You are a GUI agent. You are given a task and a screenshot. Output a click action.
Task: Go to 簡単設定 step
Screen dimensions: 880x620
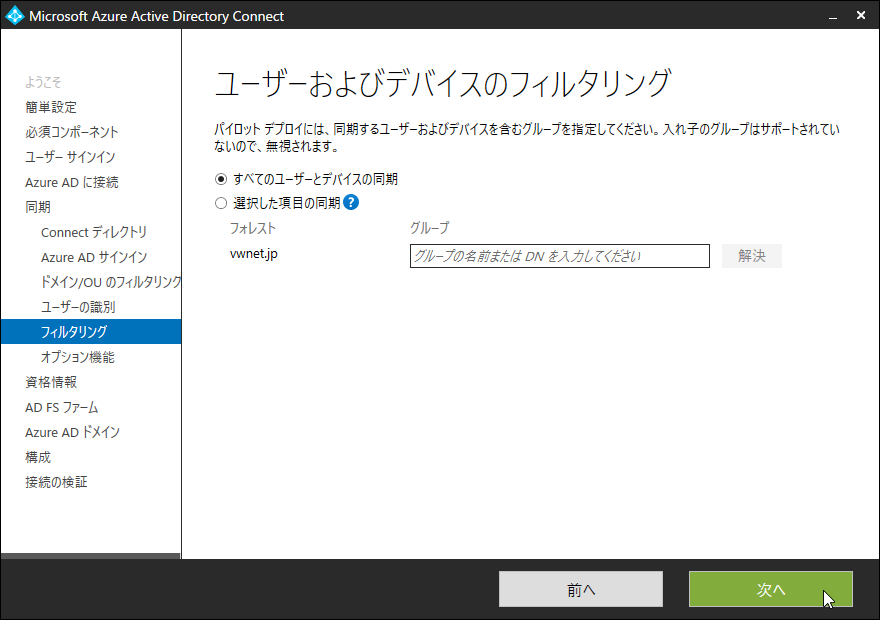51,107
